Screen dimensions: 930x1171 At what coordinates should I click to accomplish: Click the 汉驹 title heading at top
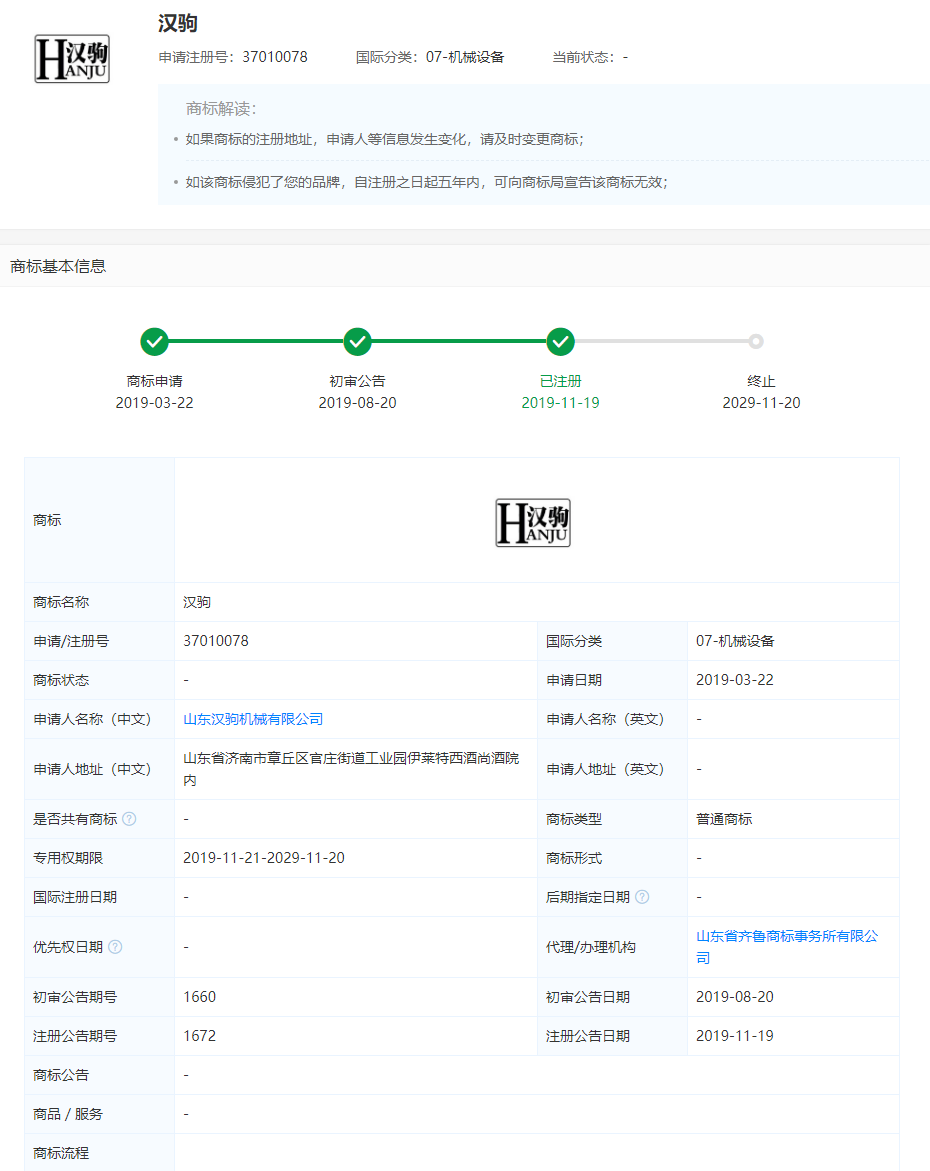pyautogui.click(x=178, y=24)
